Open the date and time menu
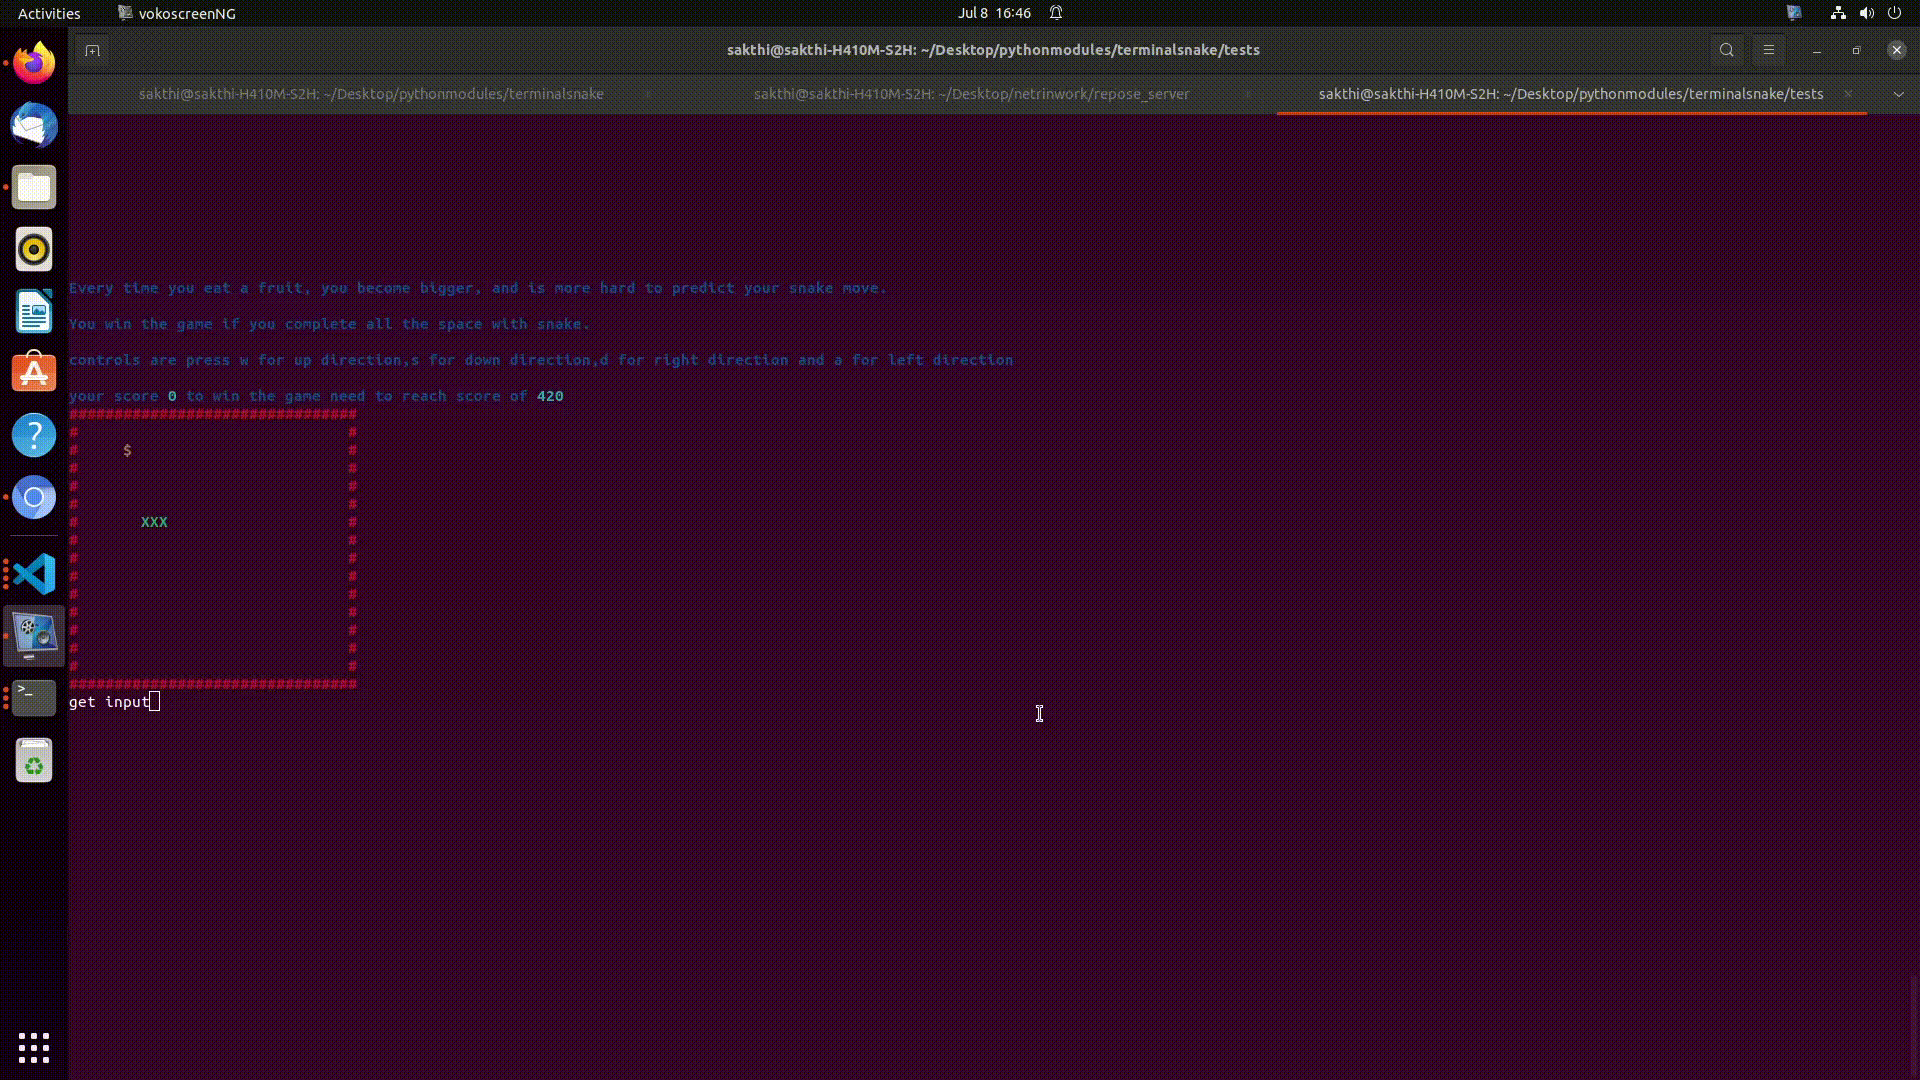 pos(994,13)
